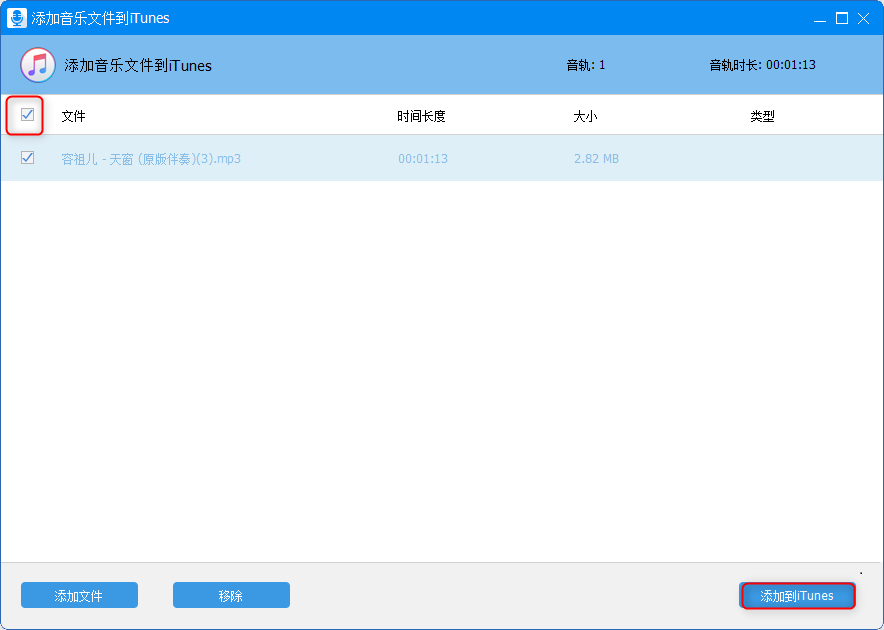Uncheck the 容祖儿 - 天窗 mp3 file checkbox
This screenshot has height=630, width=884.
[27, 158]
